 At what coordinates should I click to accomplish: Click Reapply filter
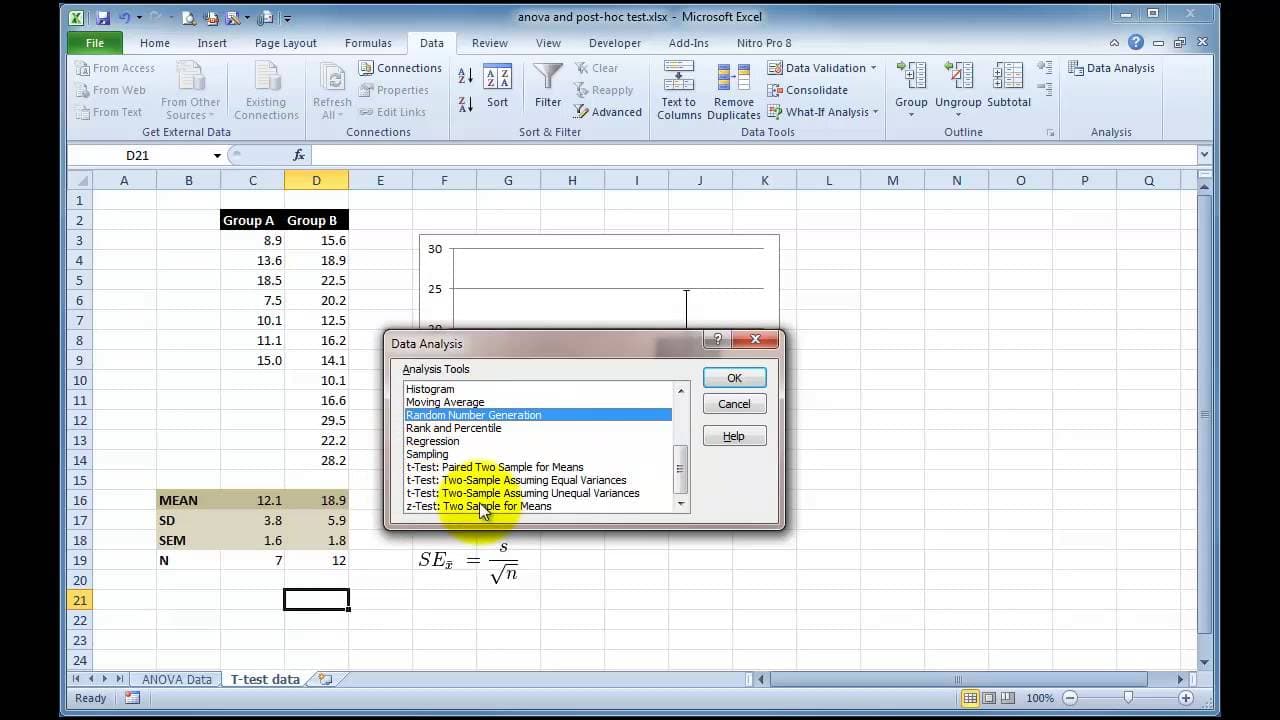pos(604,90)
